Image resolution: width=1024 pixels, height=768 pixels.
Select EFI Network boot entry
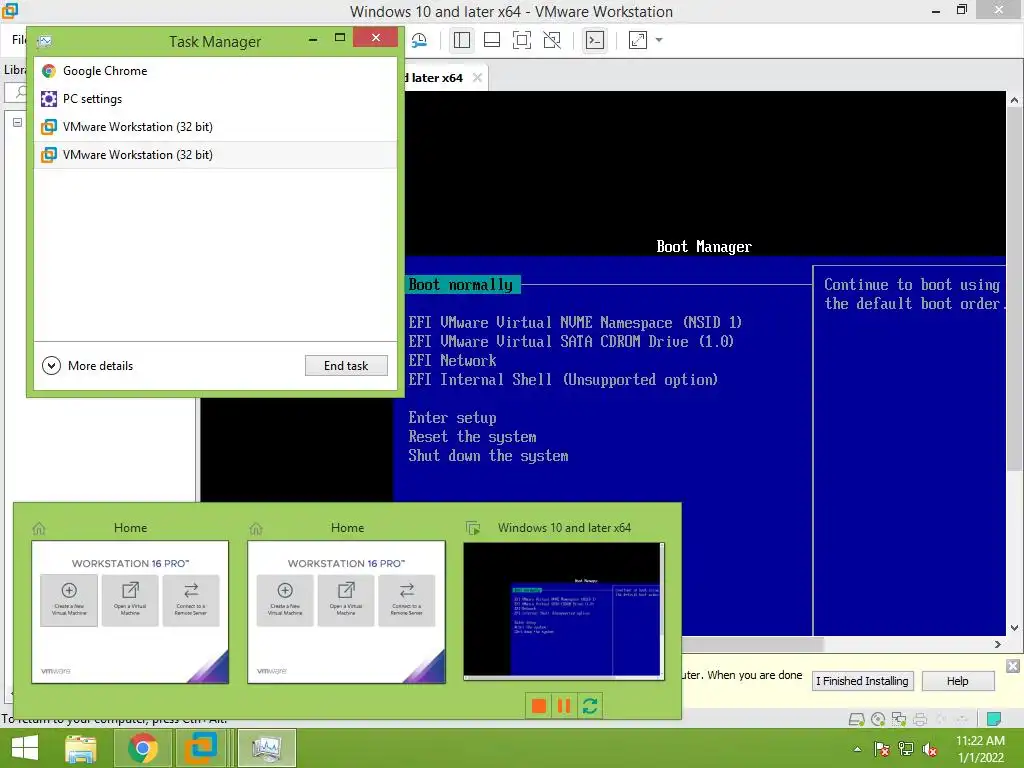pos(453,360)
